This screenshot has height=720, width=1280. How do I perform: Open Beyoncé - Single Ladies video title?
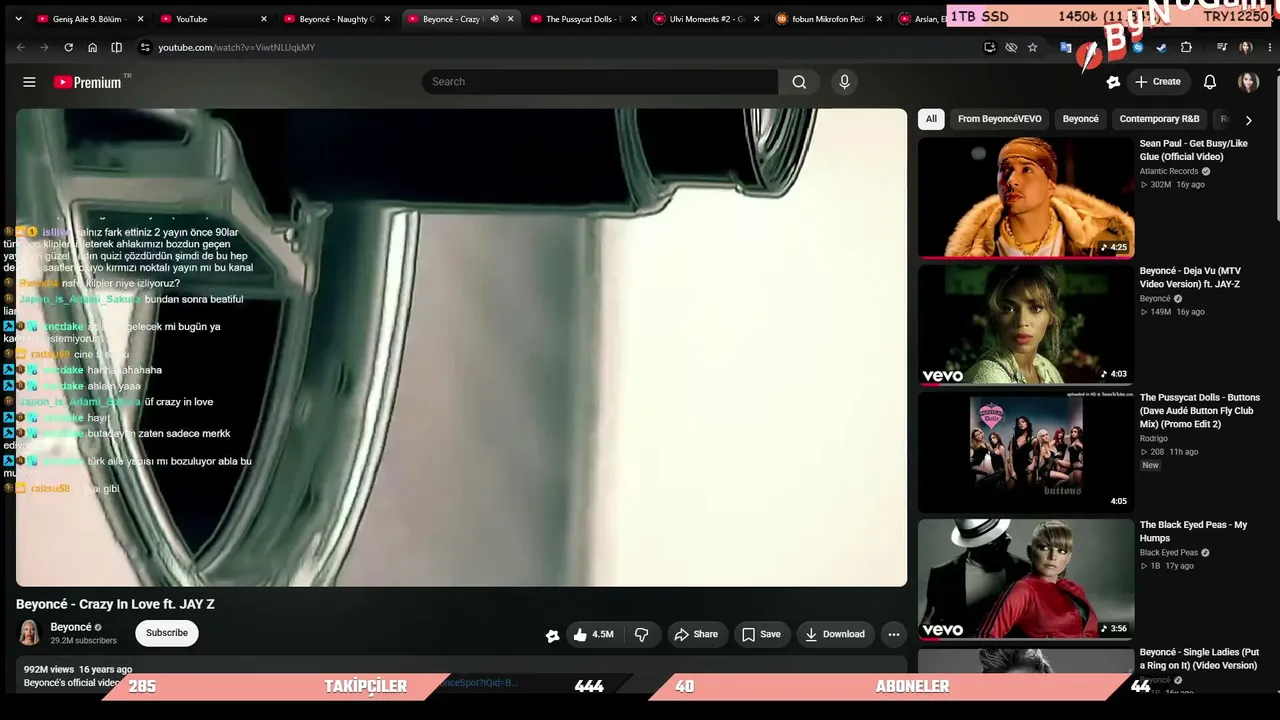[1199, 659]
